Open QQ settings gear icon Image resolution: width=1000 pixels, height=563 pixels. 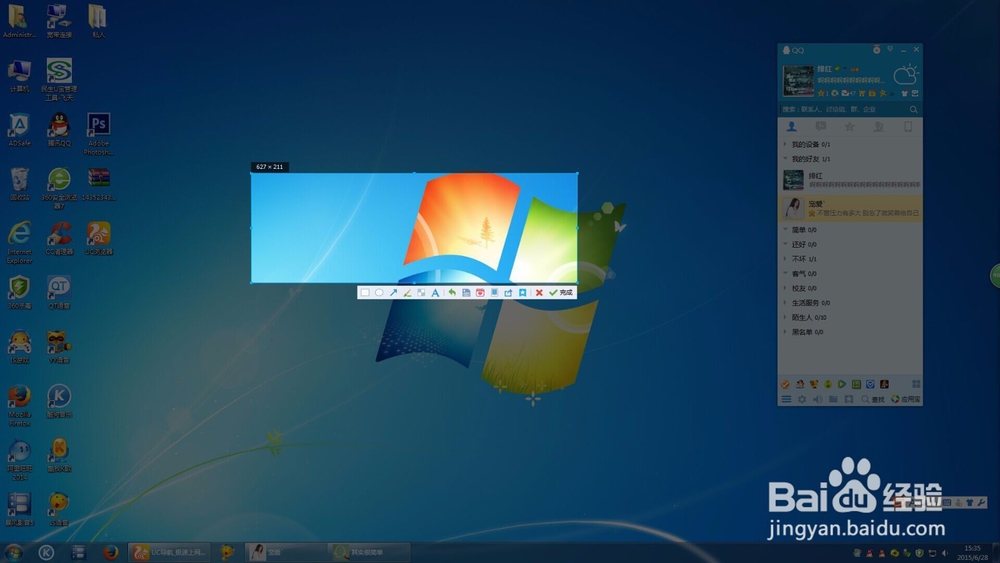pyautogui.click(x=802, y=399)
